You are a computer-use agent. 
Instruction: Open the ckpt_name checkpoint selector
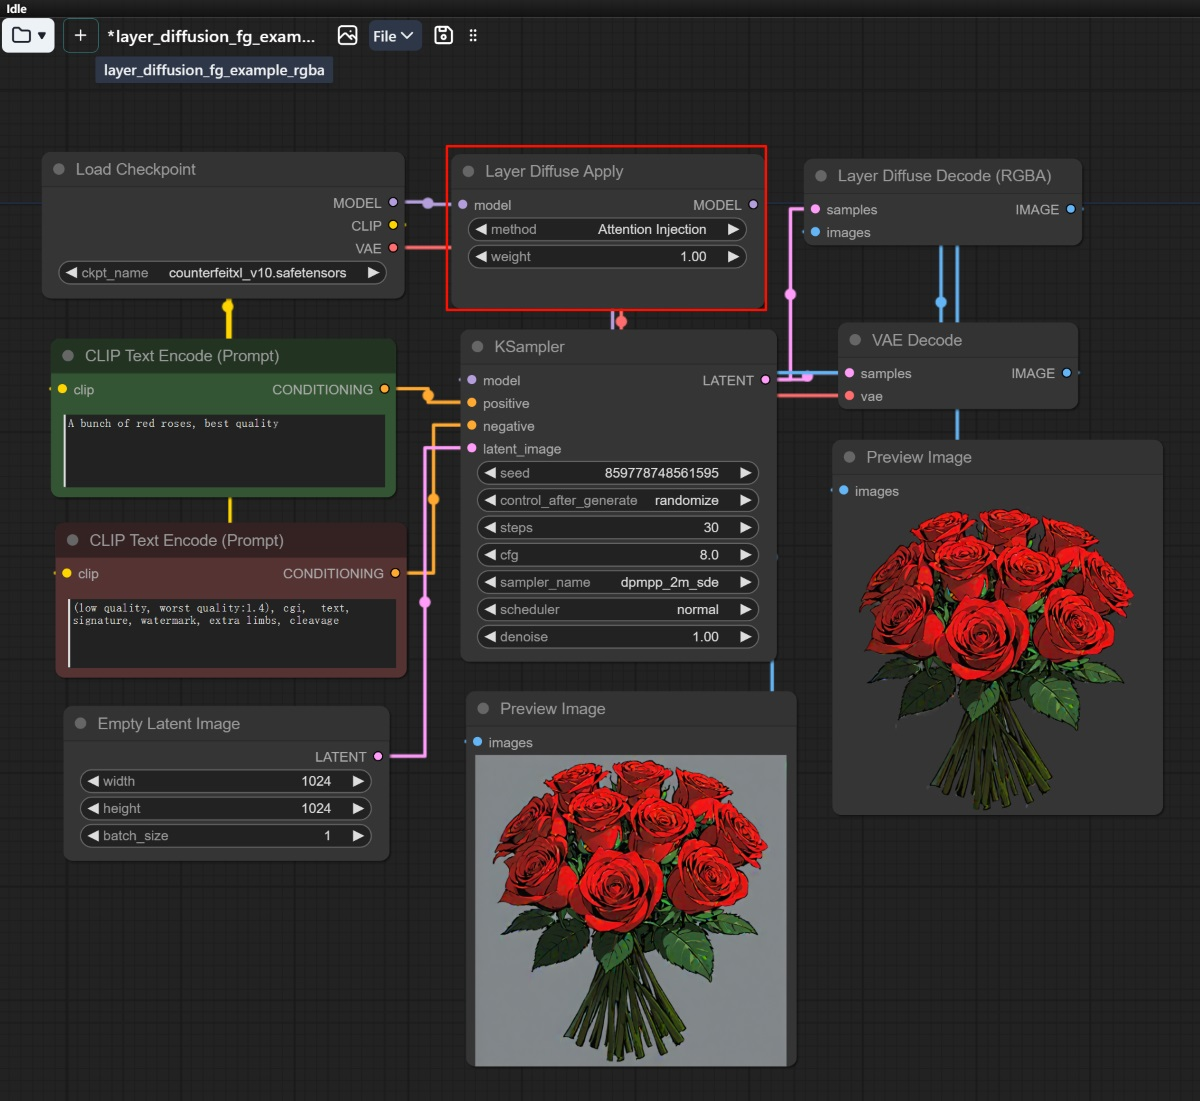click(222, 273)
